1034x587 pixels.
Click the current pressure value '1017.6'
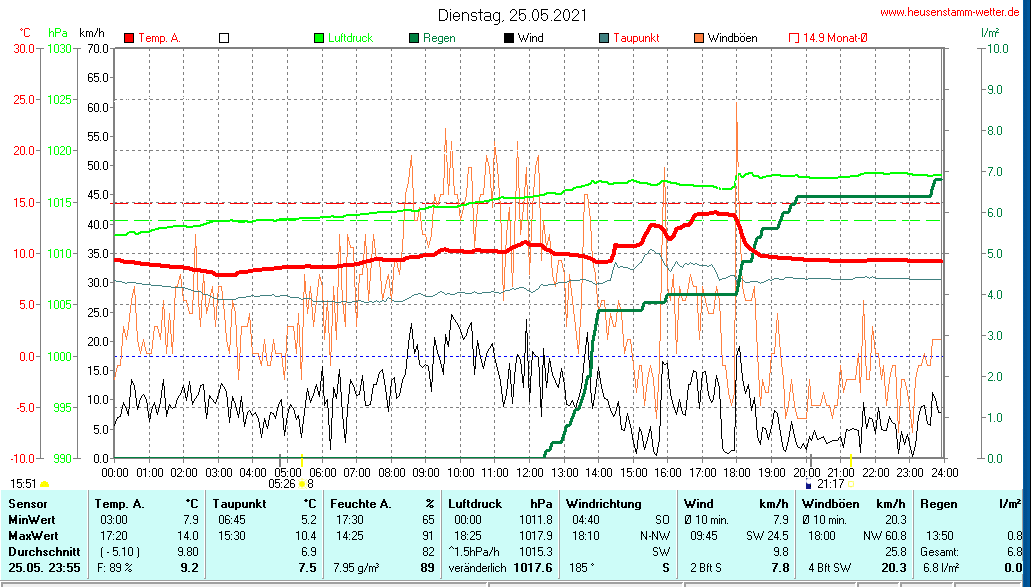[x=533, y=567]
